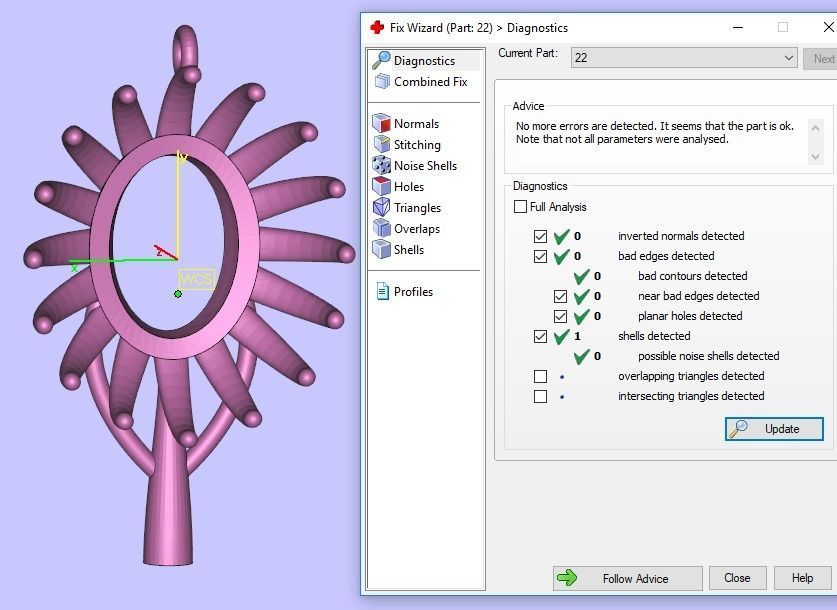837x610 pixels.
Task: Click 'shells detected' label
Action: [x=654, y=336]
